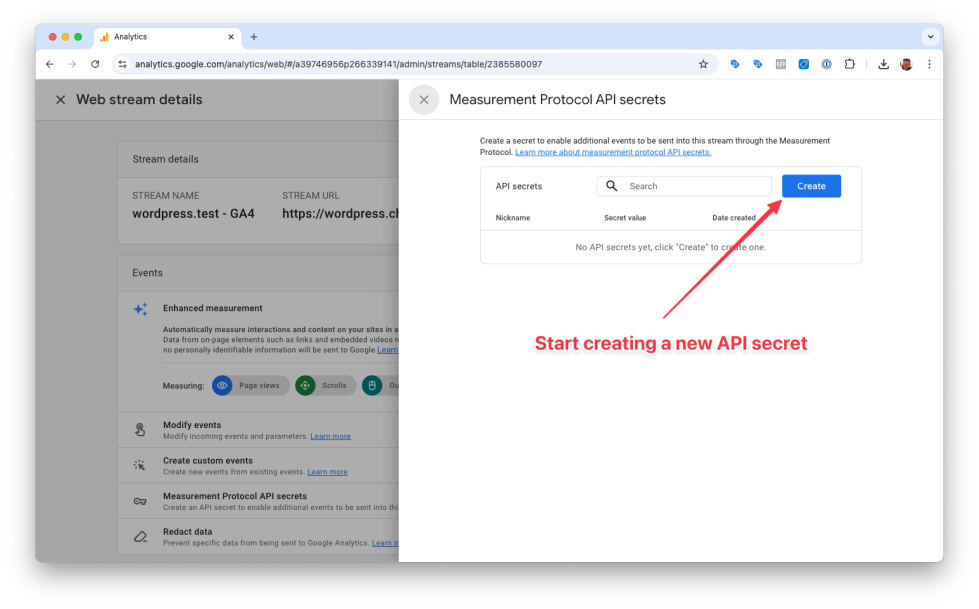
Task: Open Learn more about measurement protocol API secrets
Action: point(612,152)
